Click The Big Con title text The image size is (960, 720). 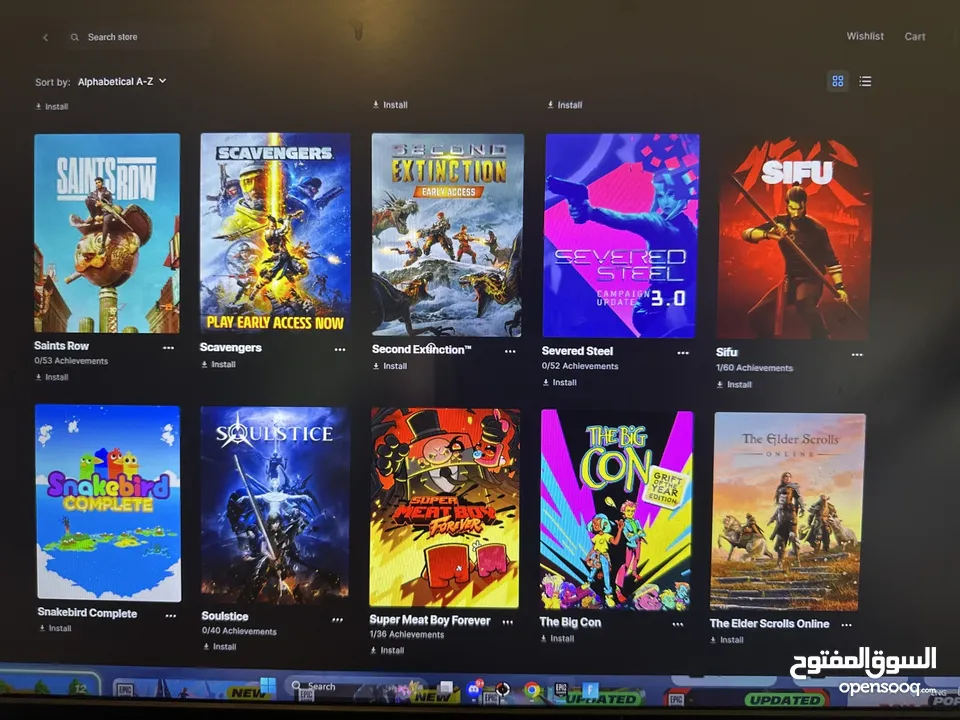point(571,622)
